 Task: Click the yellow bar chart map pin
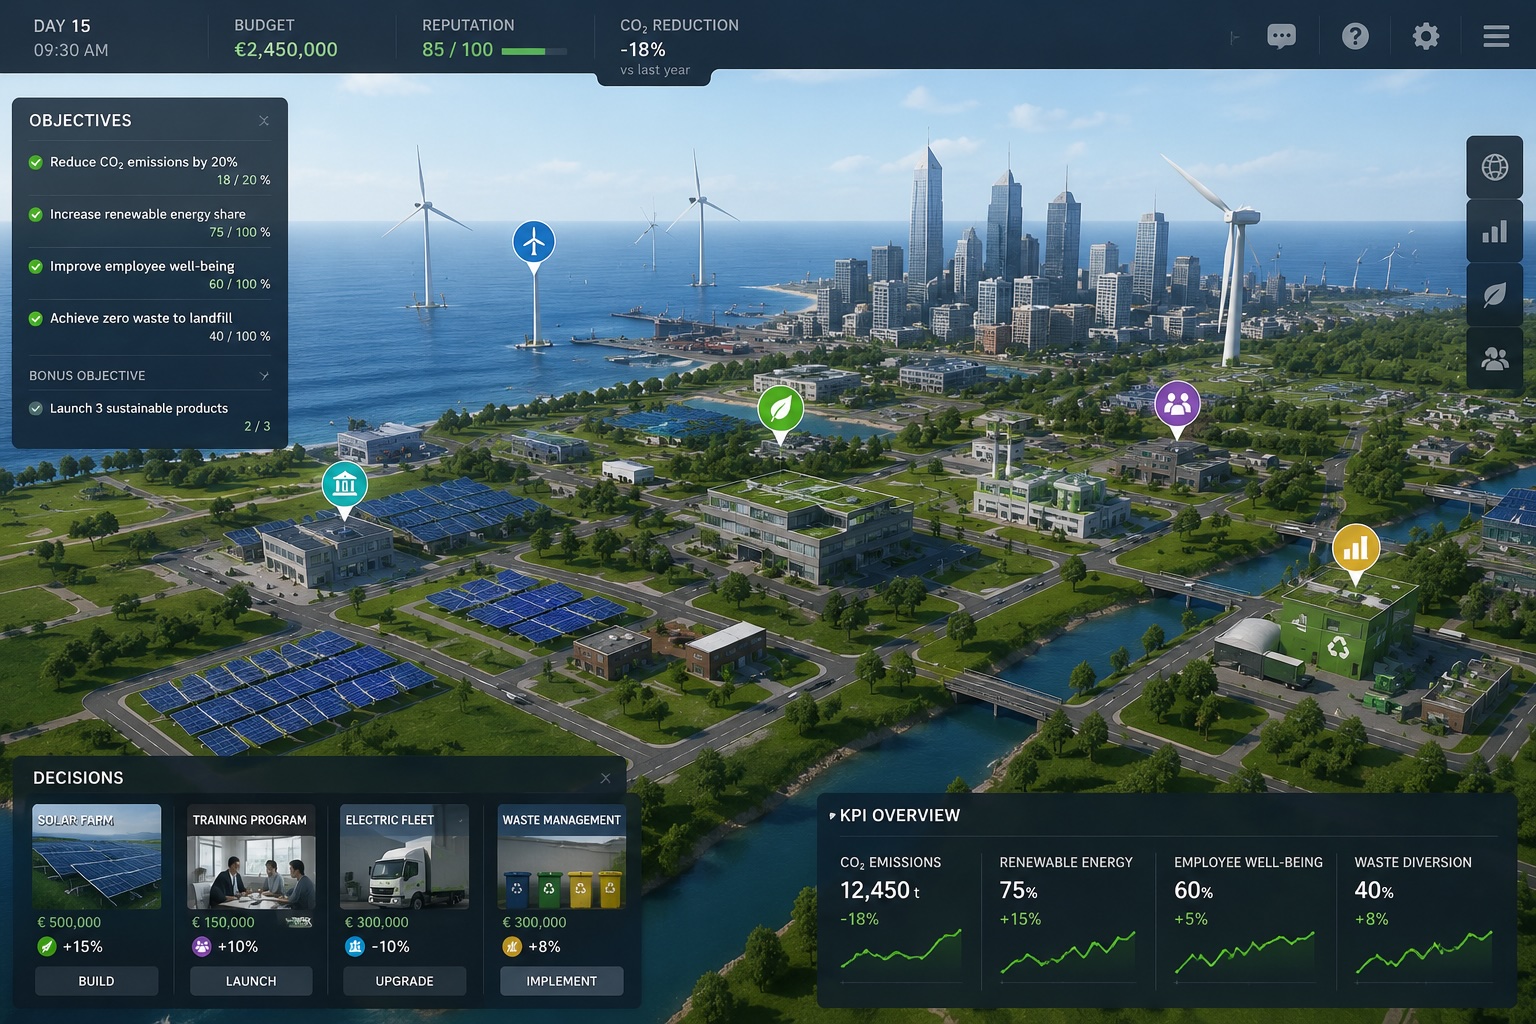(1356, 549)
